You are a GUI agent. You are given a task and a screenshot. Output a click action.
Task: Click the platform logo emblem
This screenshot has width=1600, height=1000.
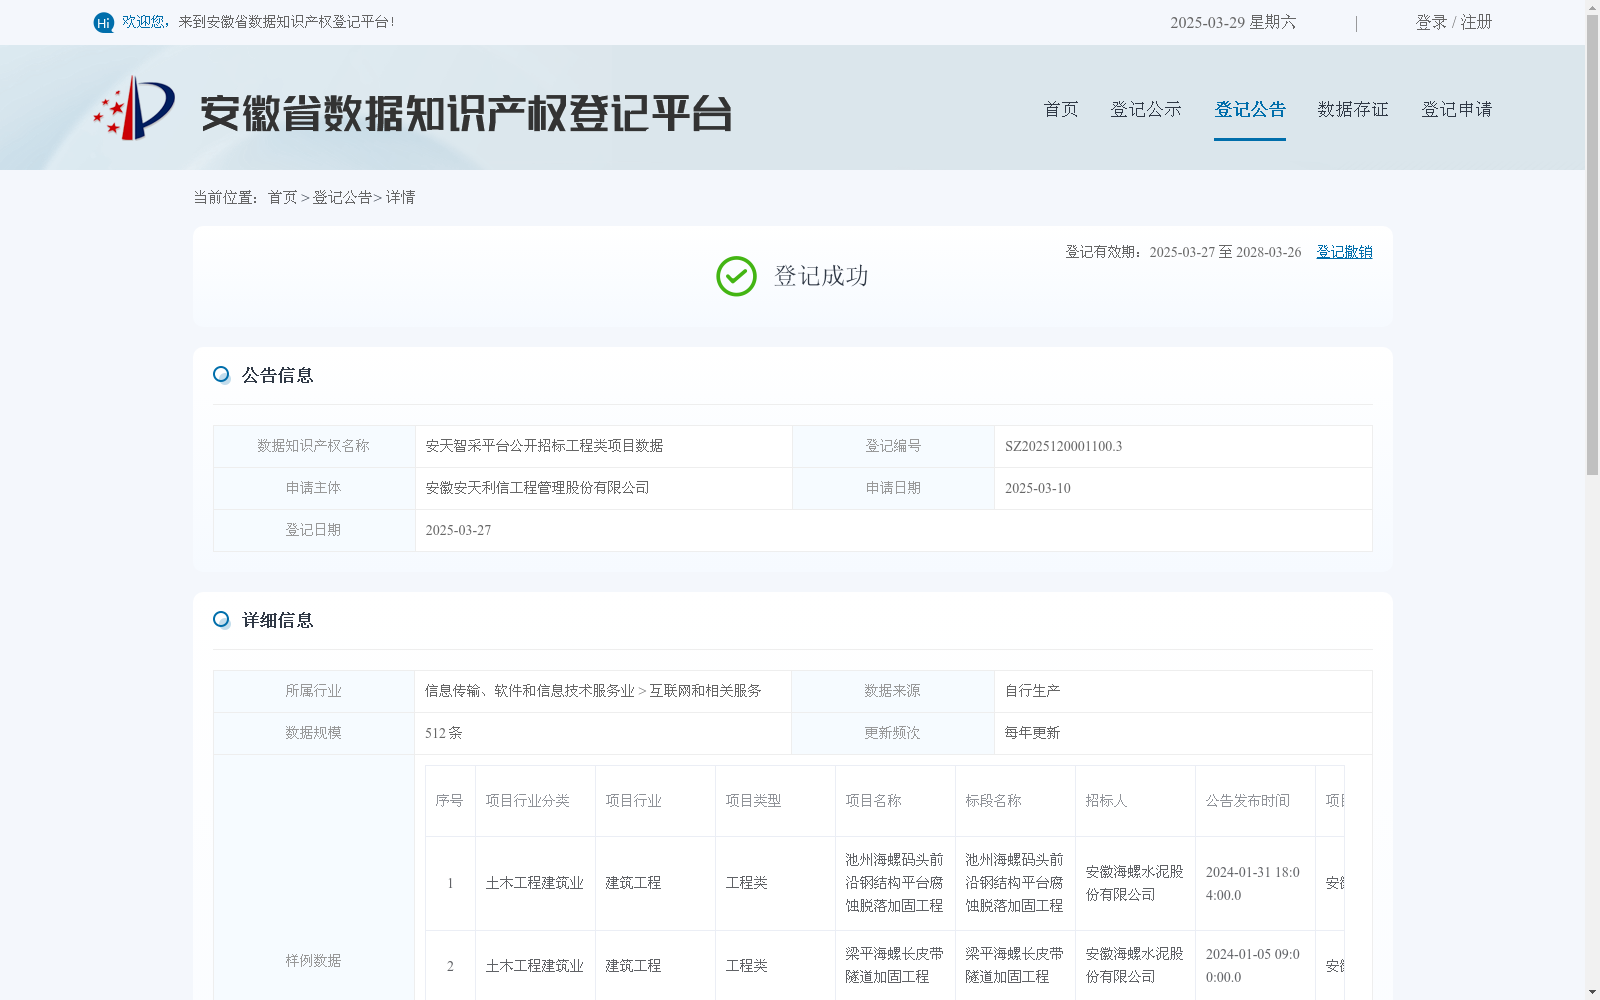tap(134, 108)
